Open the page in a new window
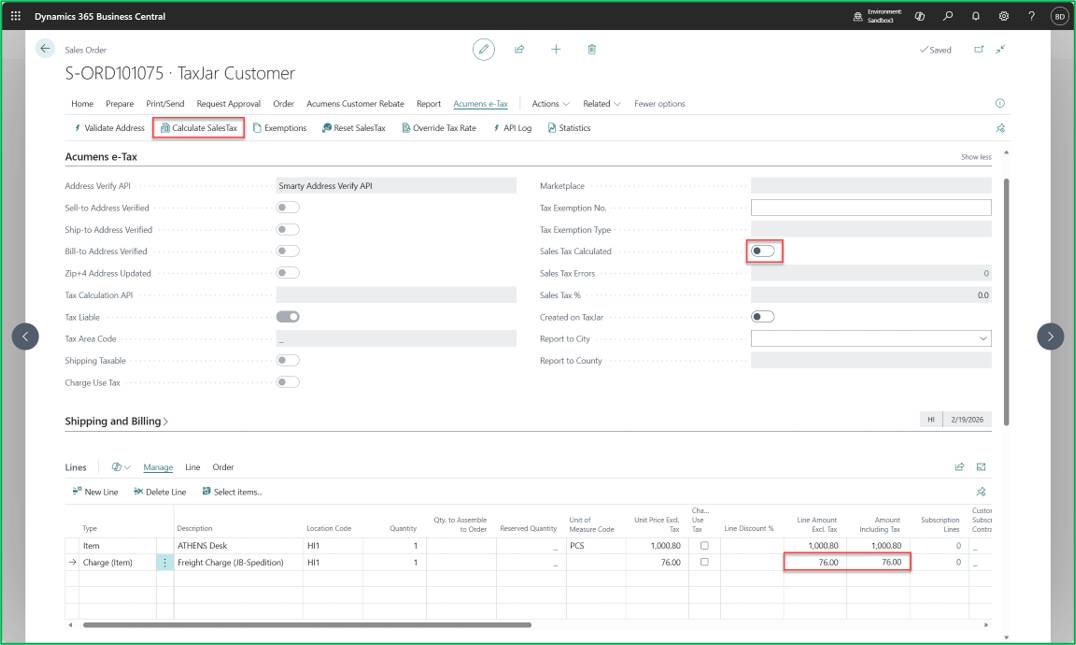This screenshot has height=645, width=1076. point(979,49)
